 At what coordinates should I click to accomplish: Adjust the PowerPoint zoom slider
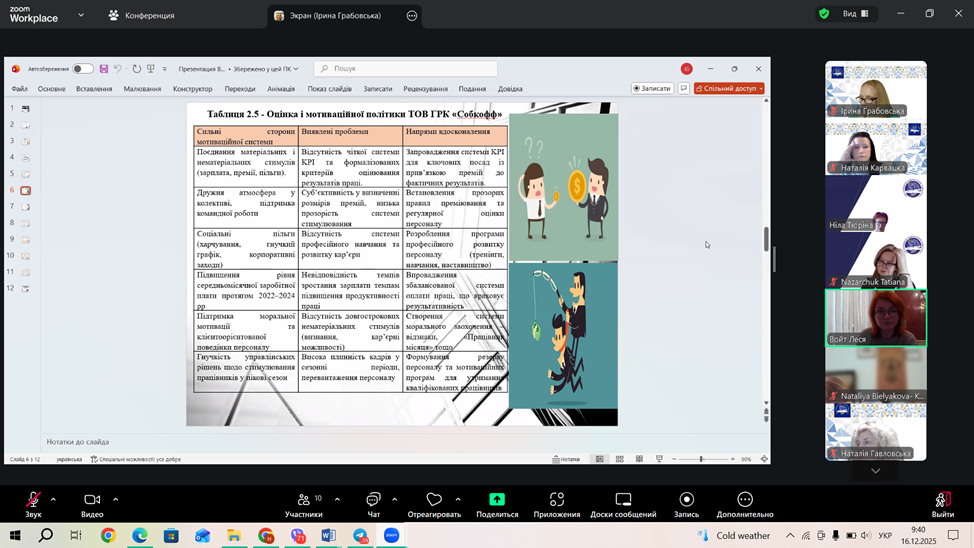point(700,459)
